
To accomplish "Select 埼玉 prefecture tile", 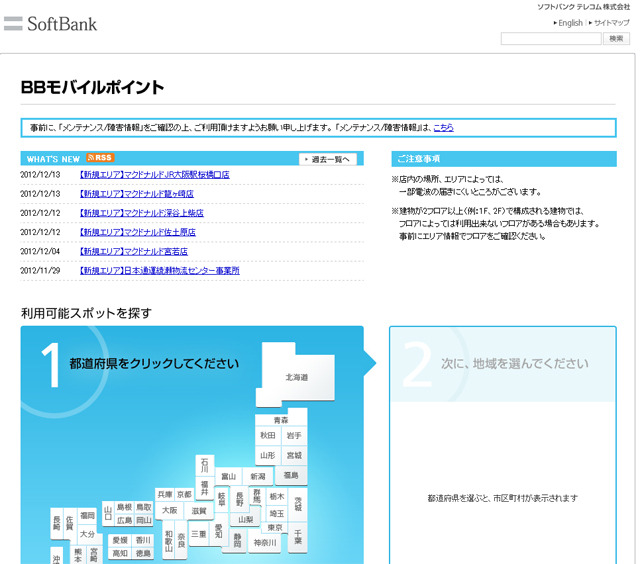I will click(277, 513).
